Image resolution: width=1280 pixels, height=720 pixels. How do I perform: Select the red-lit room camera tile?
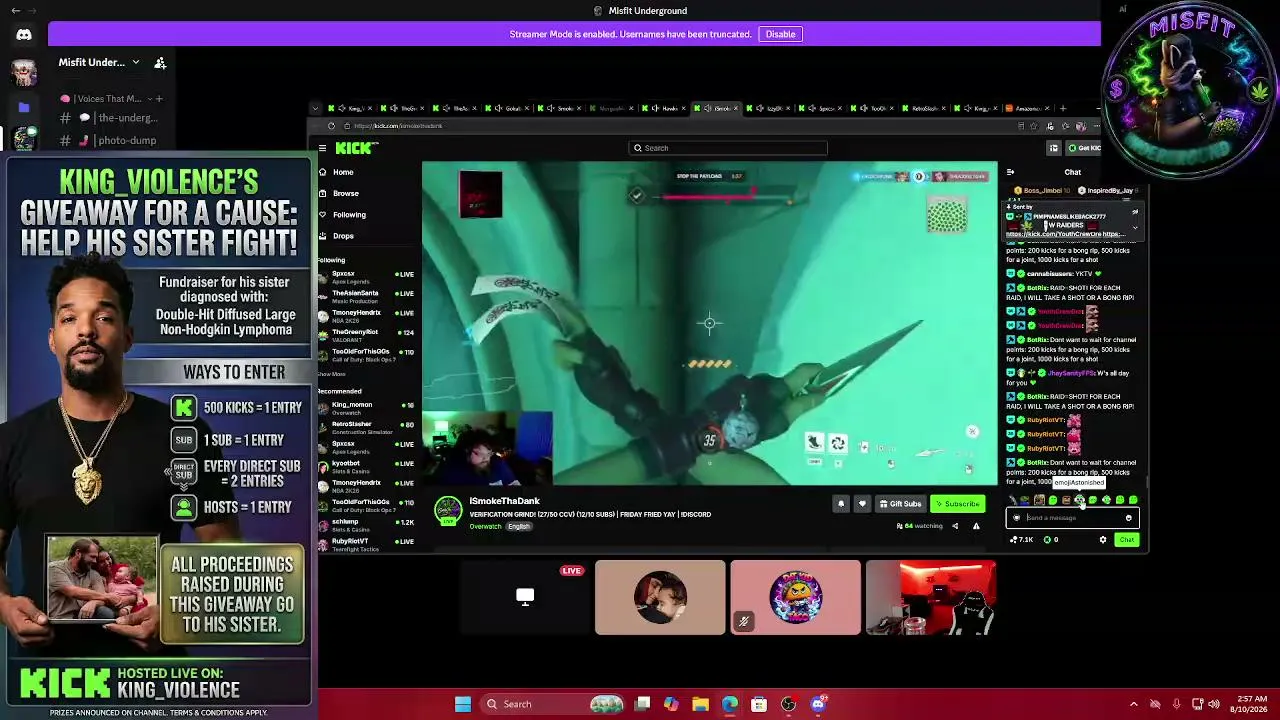[x=930, y=598]
